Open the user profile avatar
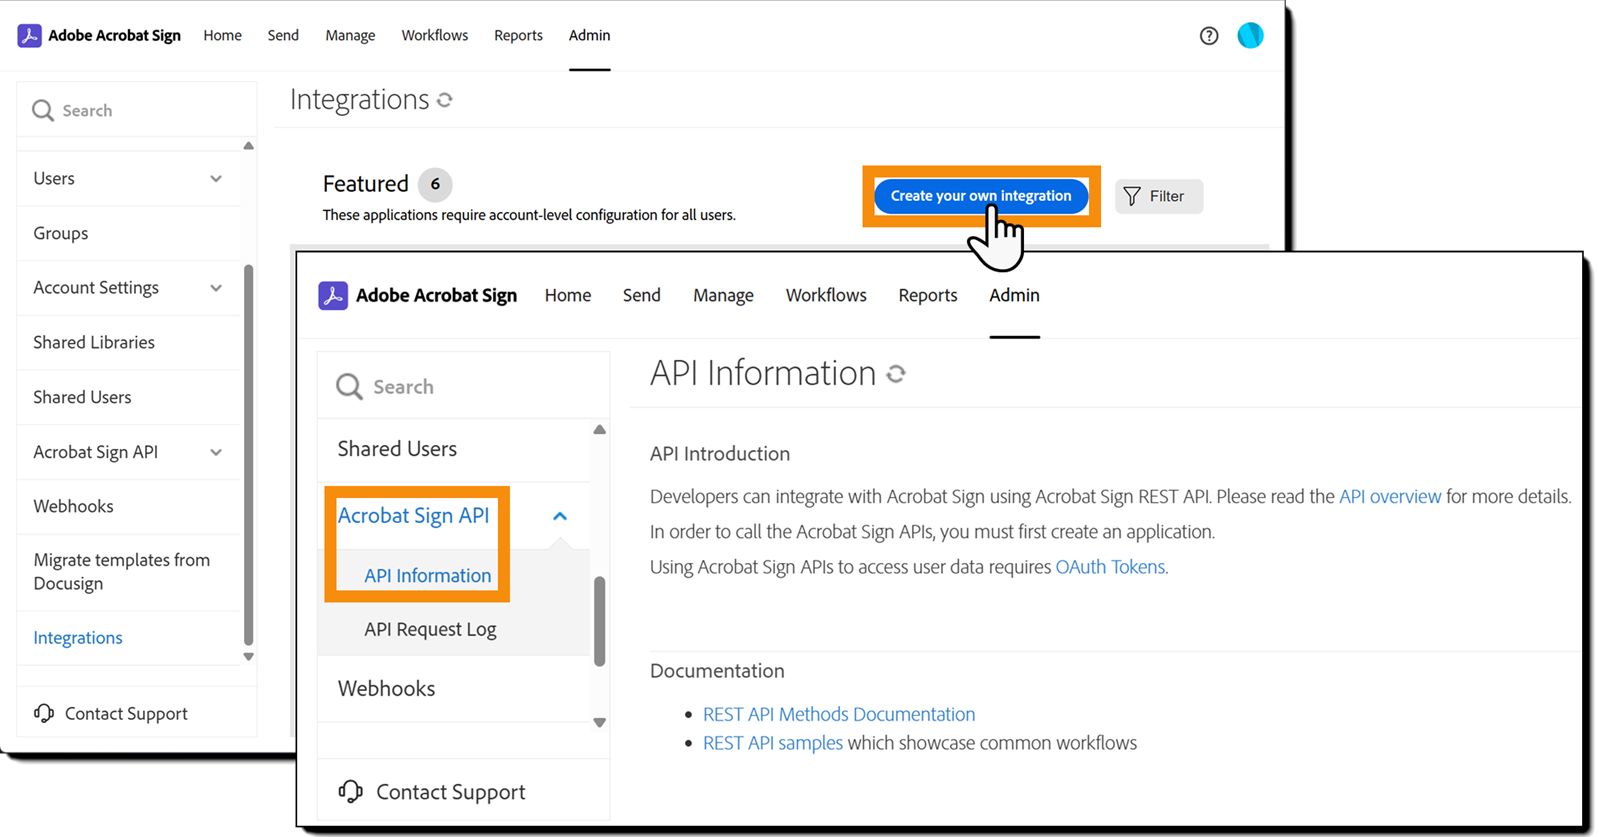Screen dimensions: 1599x837 (x=1250, y=36)
